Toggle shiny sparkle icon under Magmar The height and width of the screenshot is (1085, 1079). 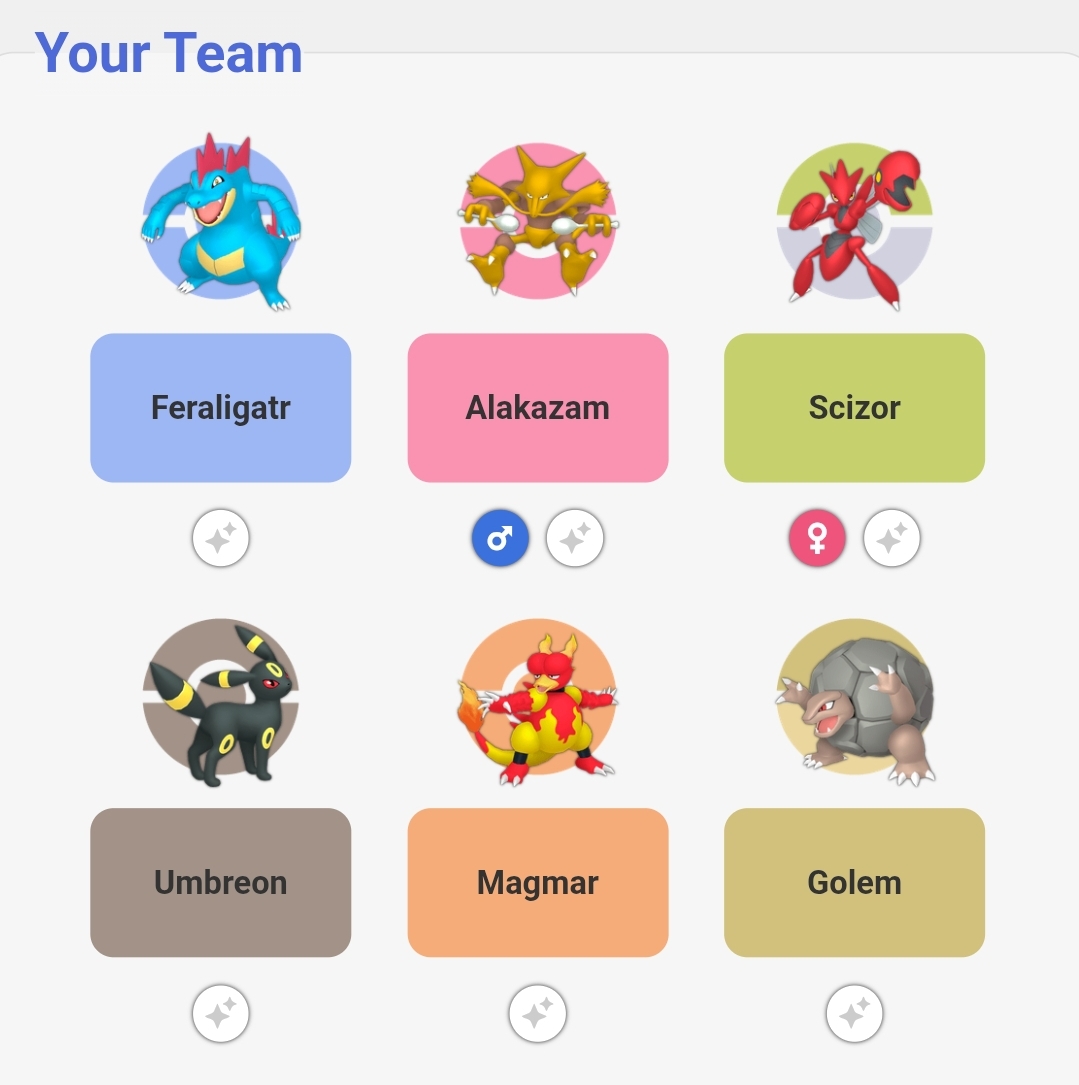538,1014
